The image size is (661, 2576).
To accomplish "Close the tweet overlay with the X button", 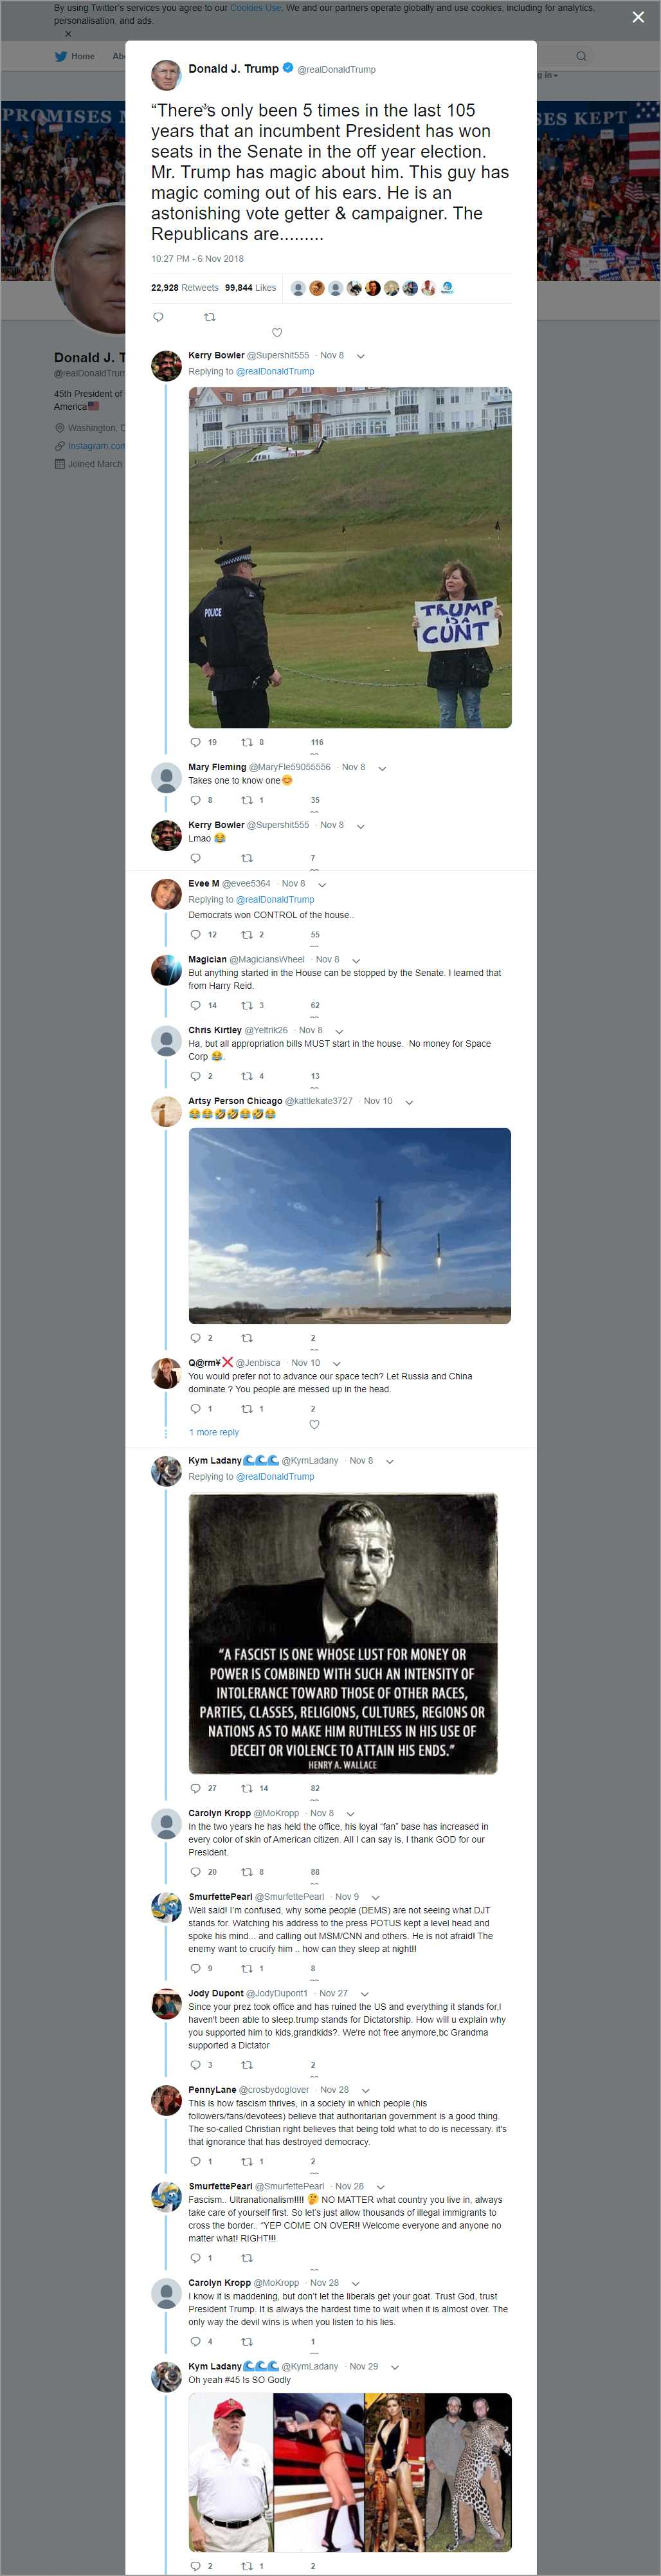I will click(638, 17).
